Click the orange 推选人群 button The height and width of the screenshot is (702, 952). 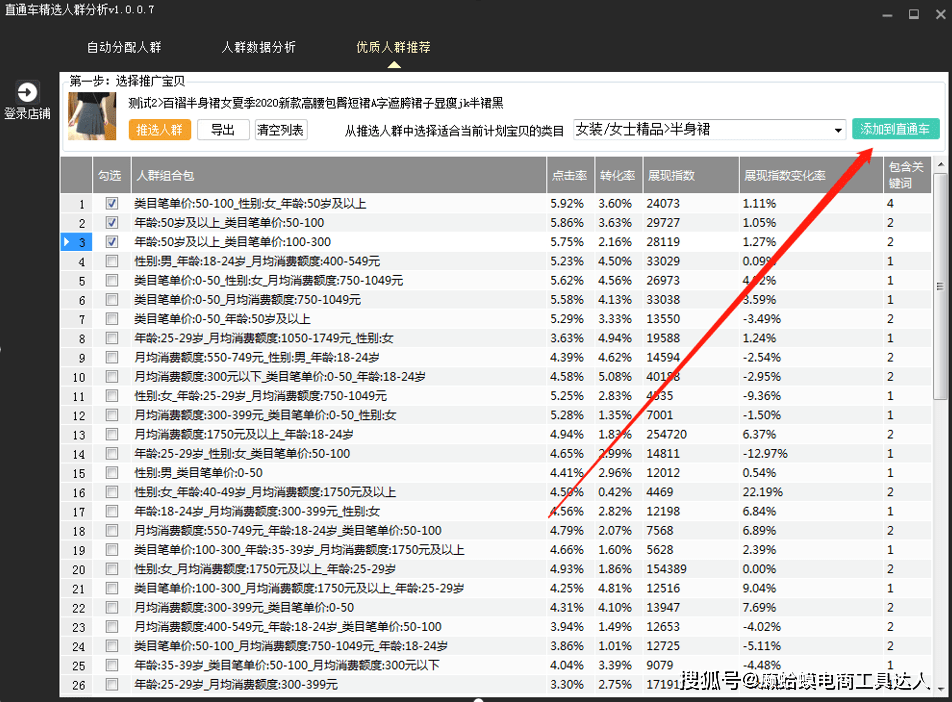tap(160, 130)
